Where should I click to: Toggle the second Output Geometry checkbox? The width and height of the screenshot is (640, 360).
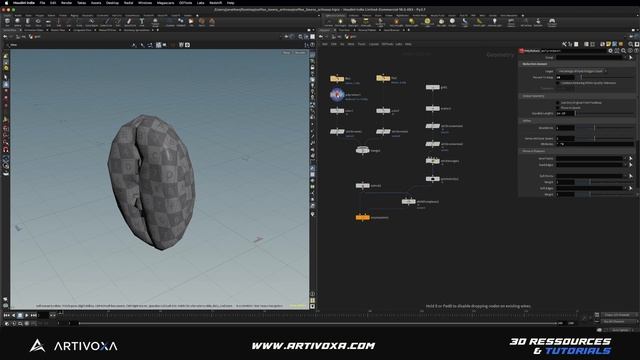pyautogui.click(x=558, y=108)
